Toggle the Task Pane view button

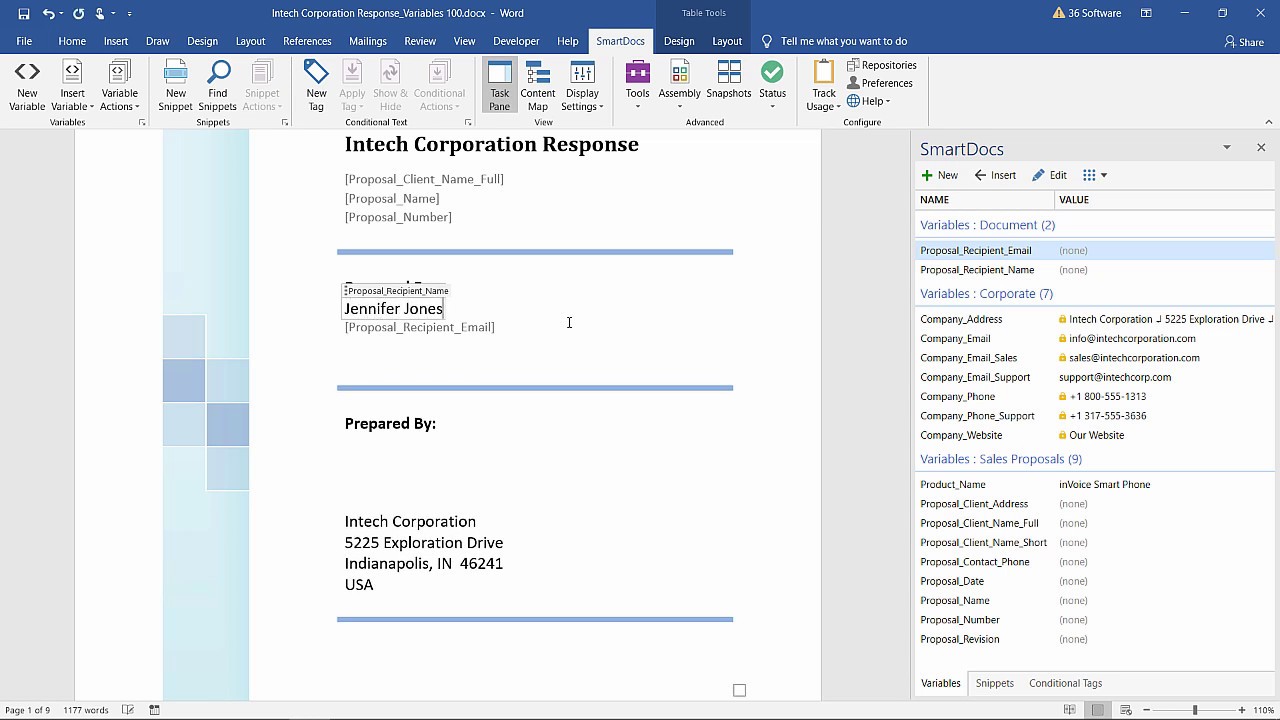[x=499, y=86]
